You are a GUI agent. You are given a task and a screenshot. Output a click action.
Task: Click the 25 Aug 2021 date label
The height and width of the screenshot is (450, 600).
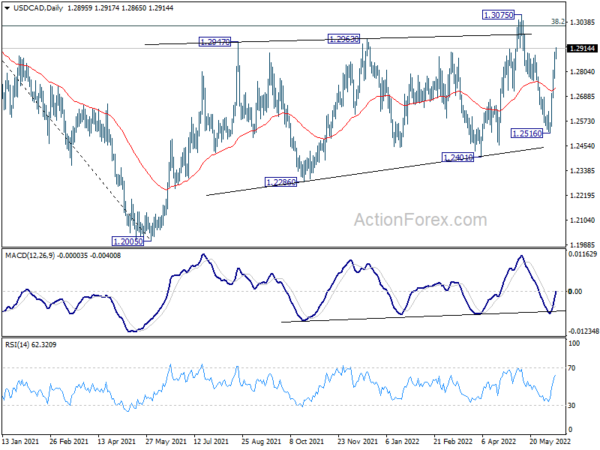click(x=261, y=442)
